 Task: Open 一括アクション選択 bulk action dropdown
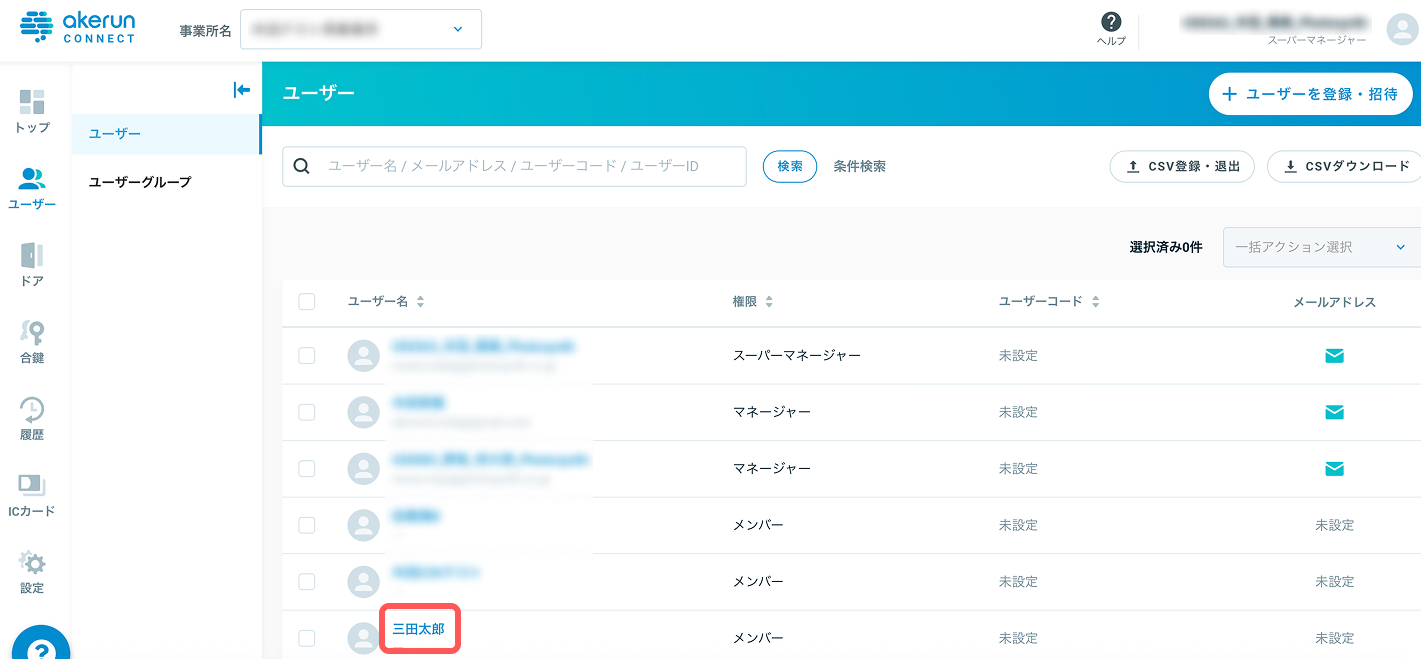(x=1321, y=247)
